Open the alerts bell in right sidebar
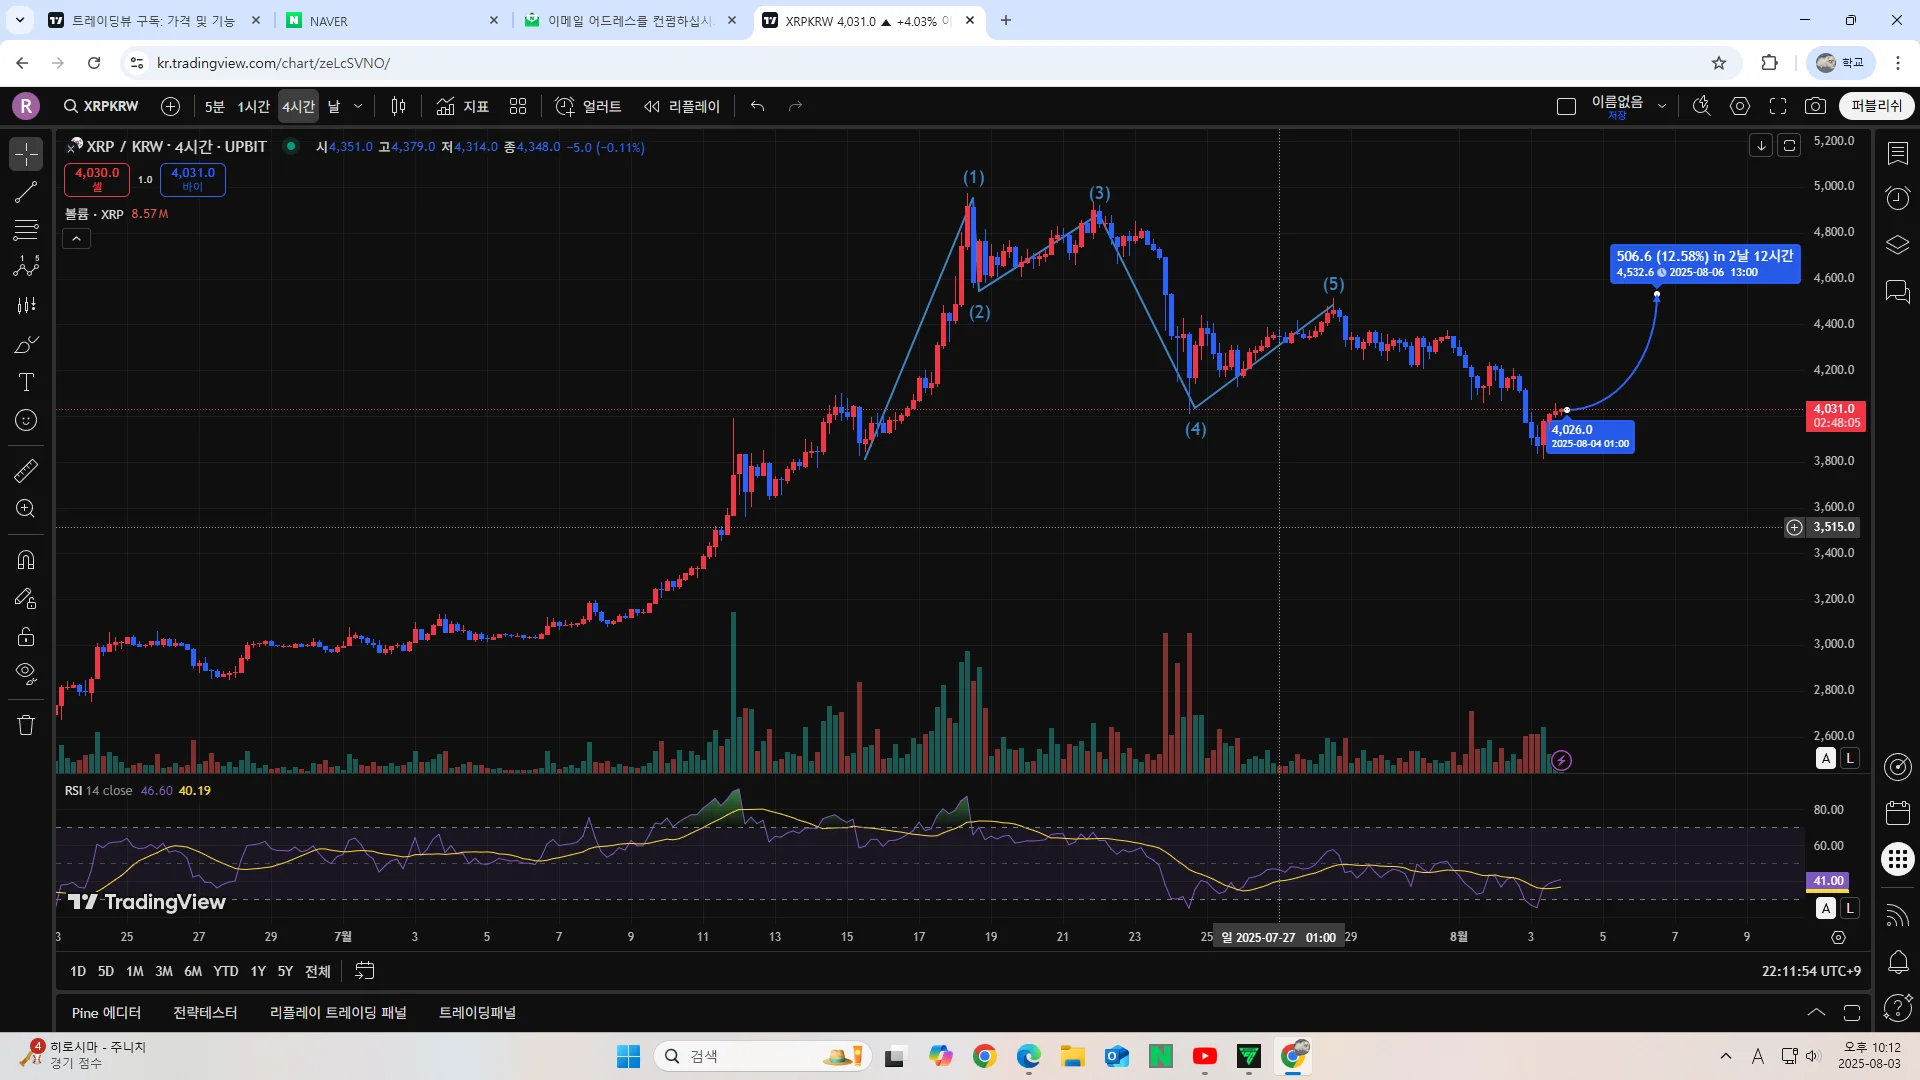Image resolution: width=1920 pixels, height=1080 pixels. tap(1898, 962)
